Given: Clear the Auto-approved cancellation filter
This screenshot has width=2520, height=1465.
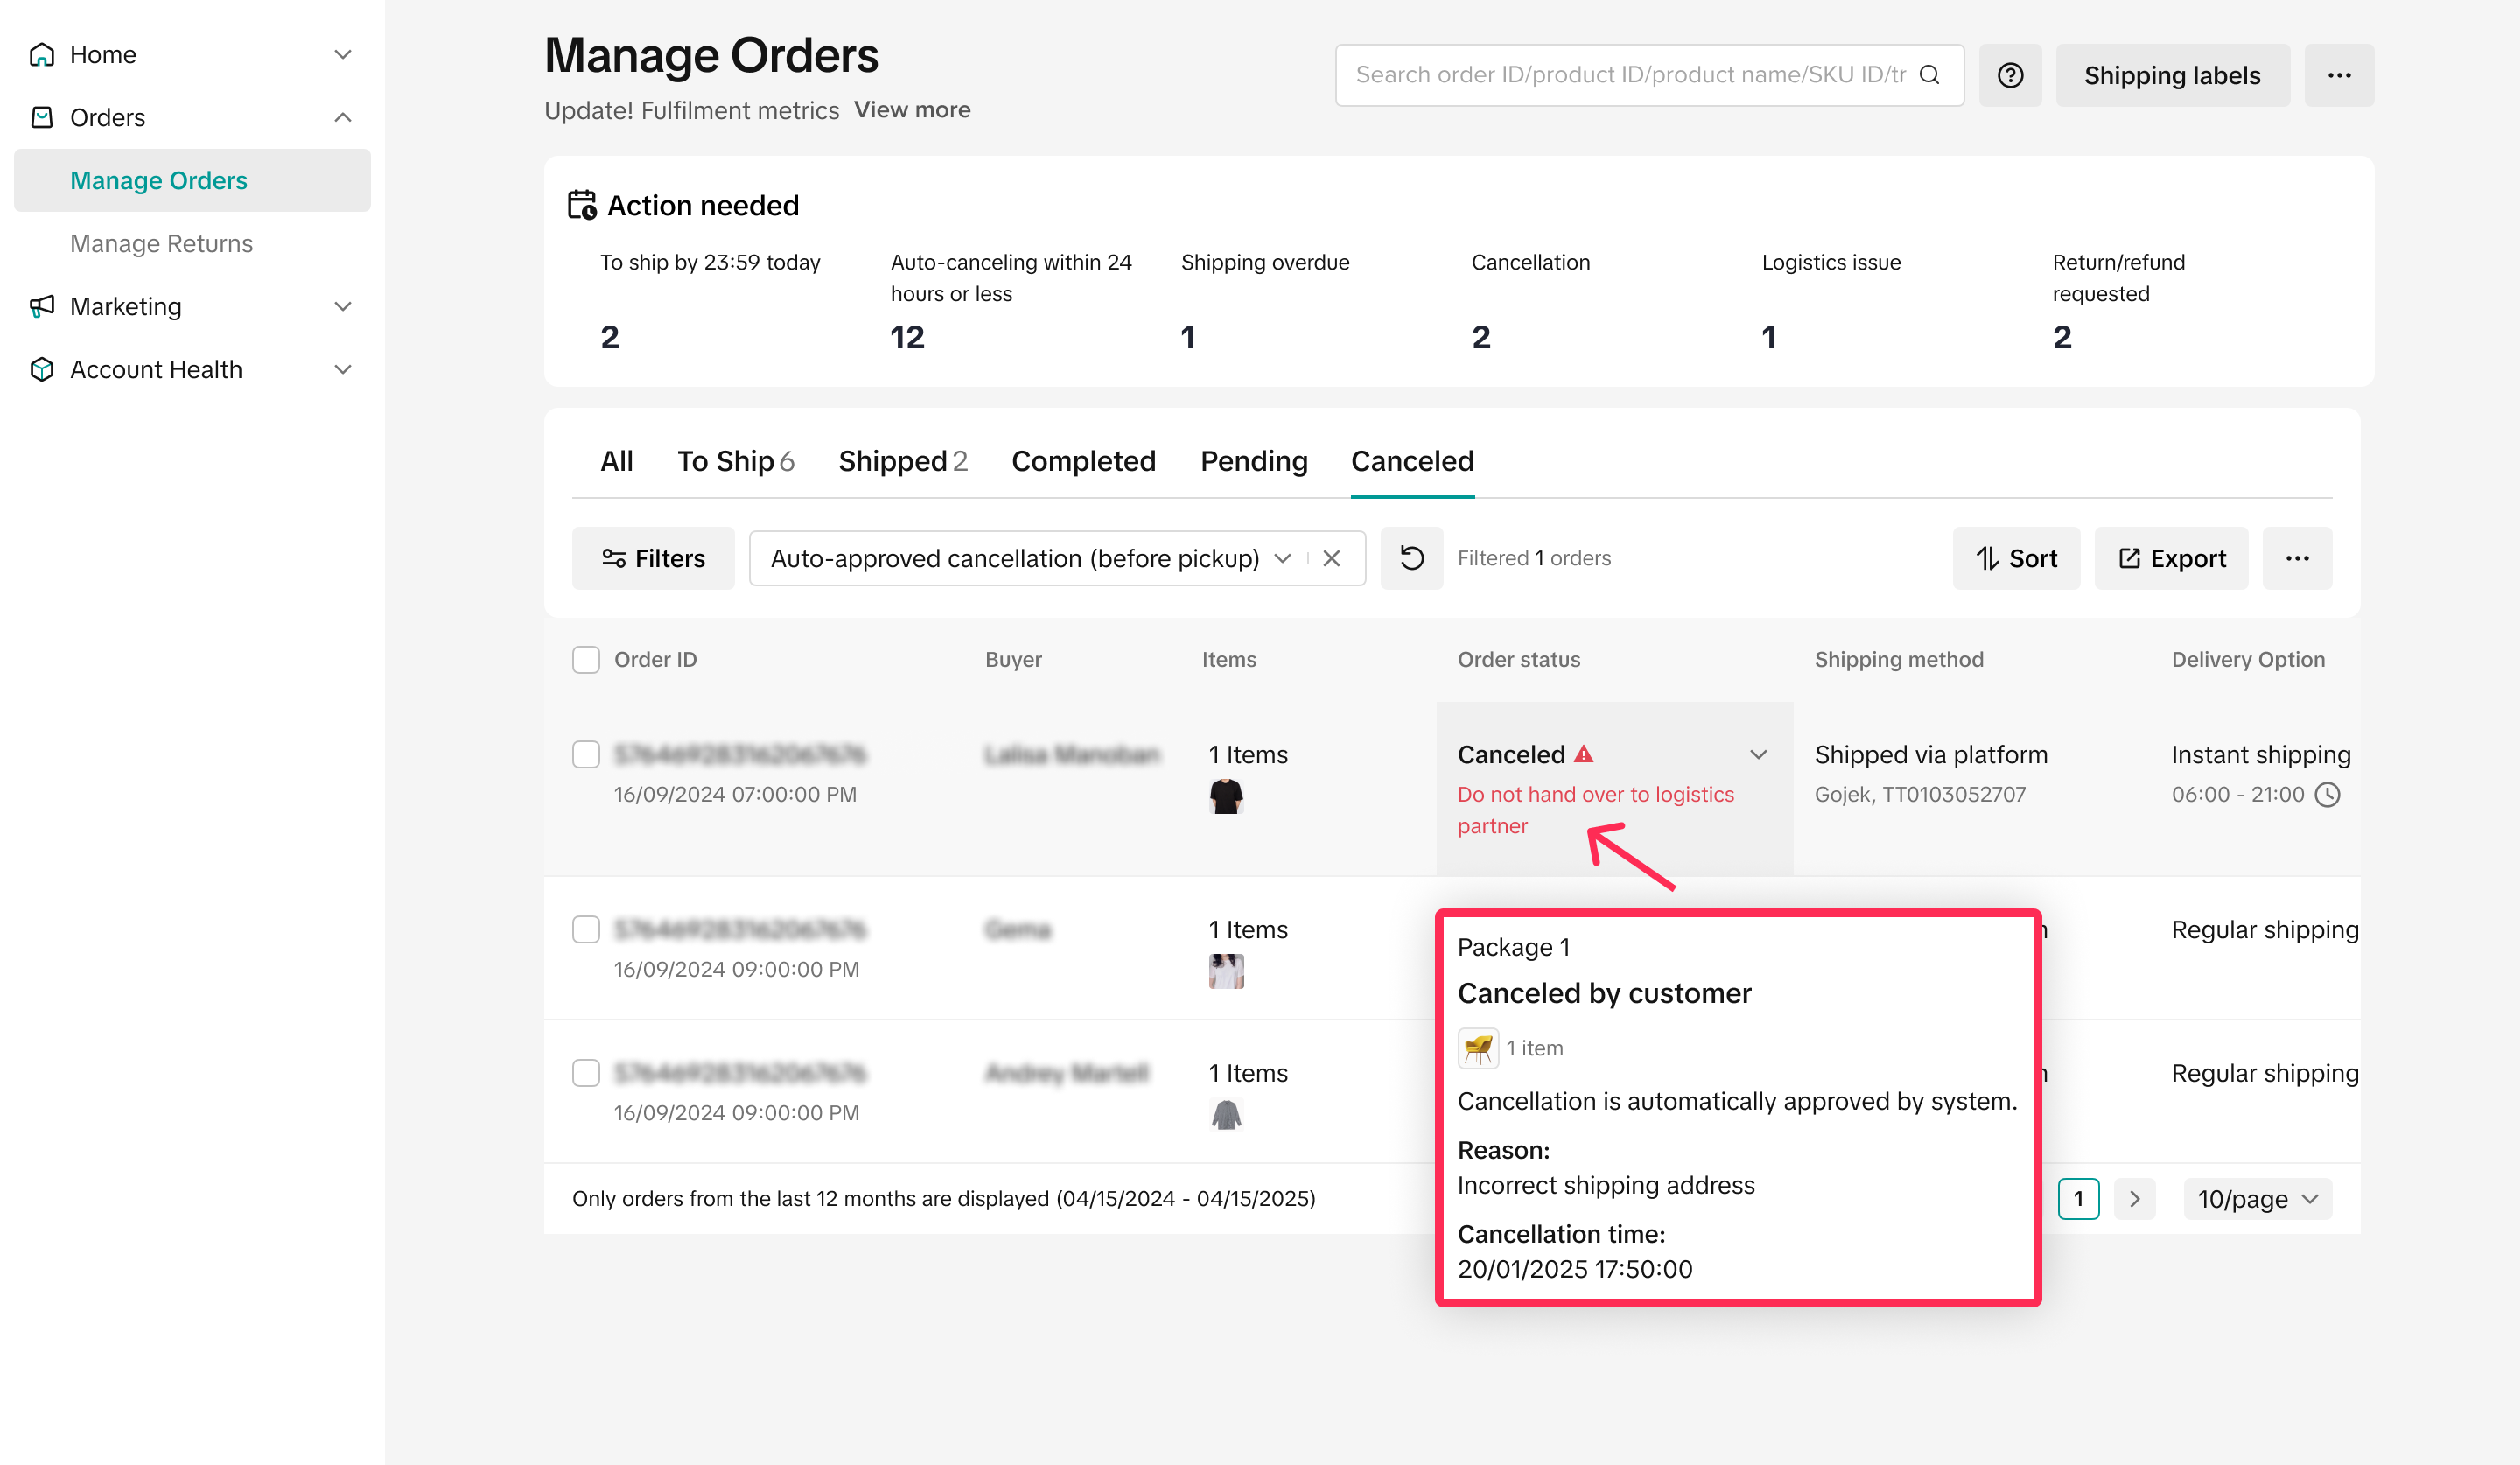Looking at the screenshot, I should tap(1331, 558).
